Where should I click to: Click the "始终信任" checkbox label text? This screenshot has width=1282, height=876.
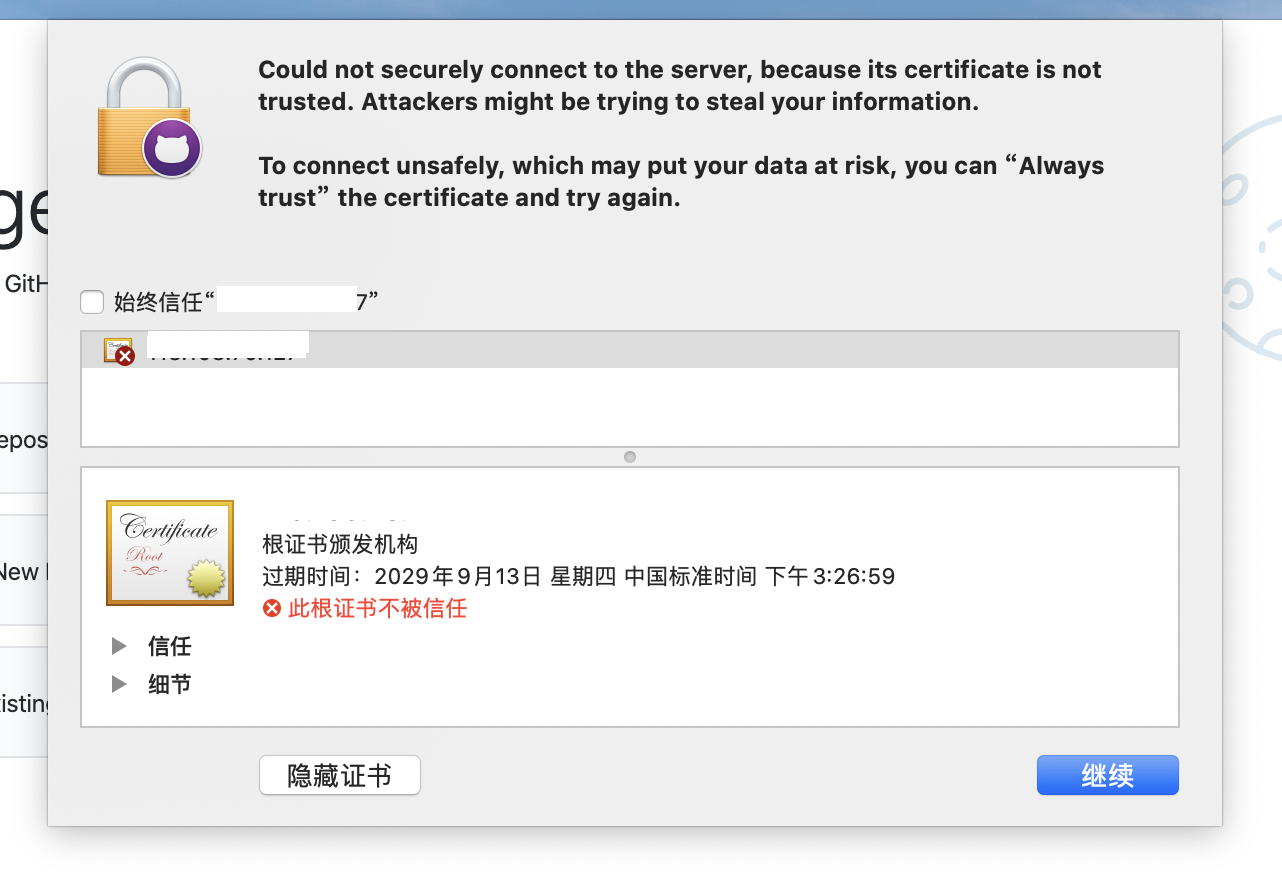[160, 301]
